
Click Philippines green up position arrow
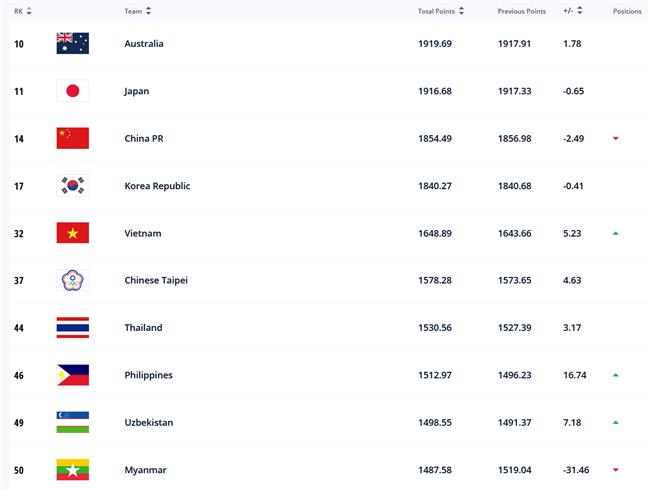(x=616, y=375)
